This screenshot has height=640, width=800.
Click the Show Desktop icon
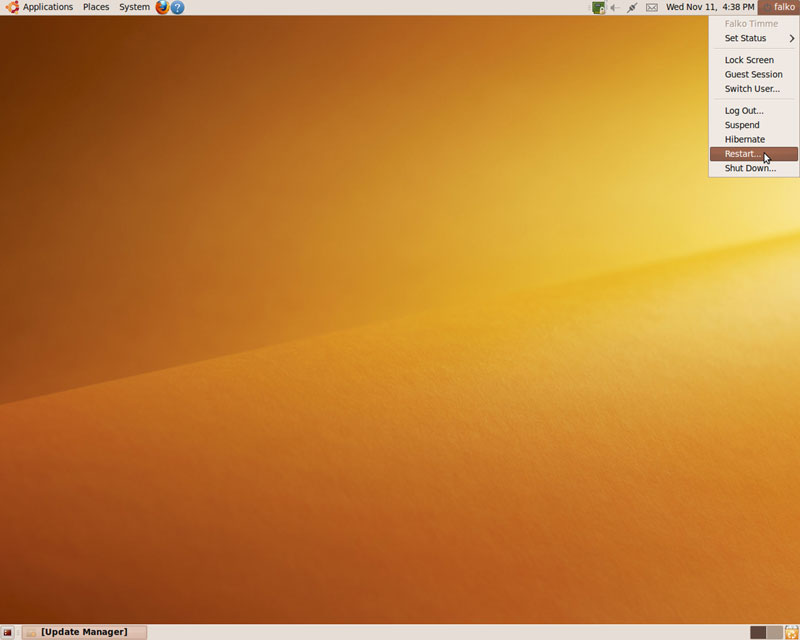[8, 632]
